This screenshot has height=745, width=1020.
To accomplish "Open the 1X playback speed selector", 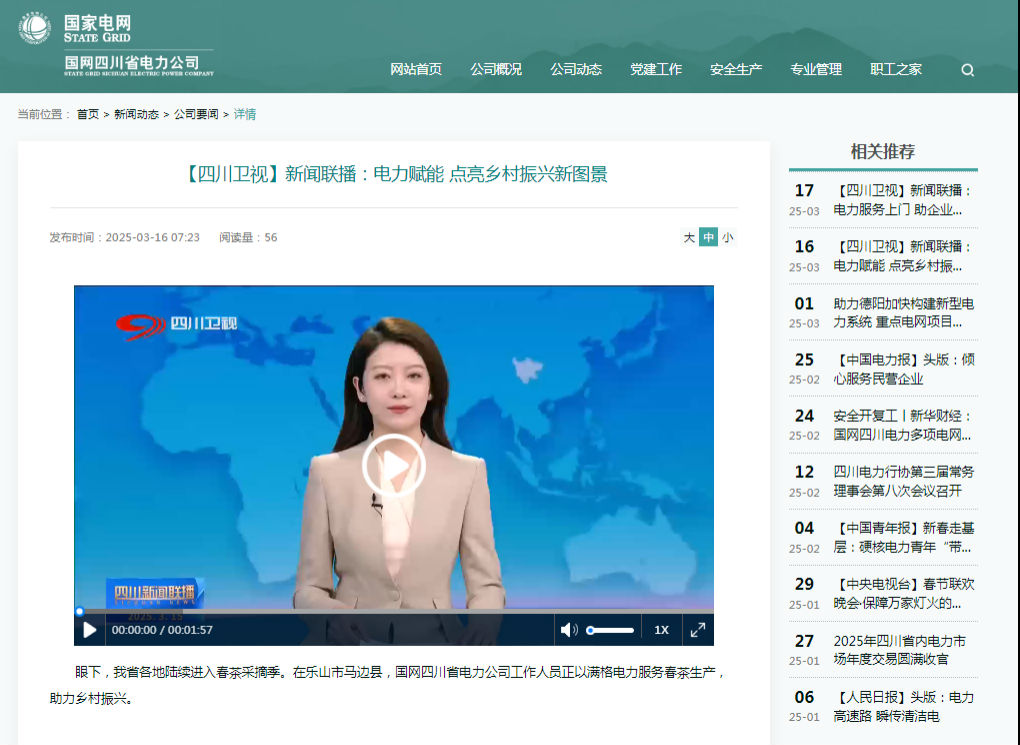I will pos(661,630).
